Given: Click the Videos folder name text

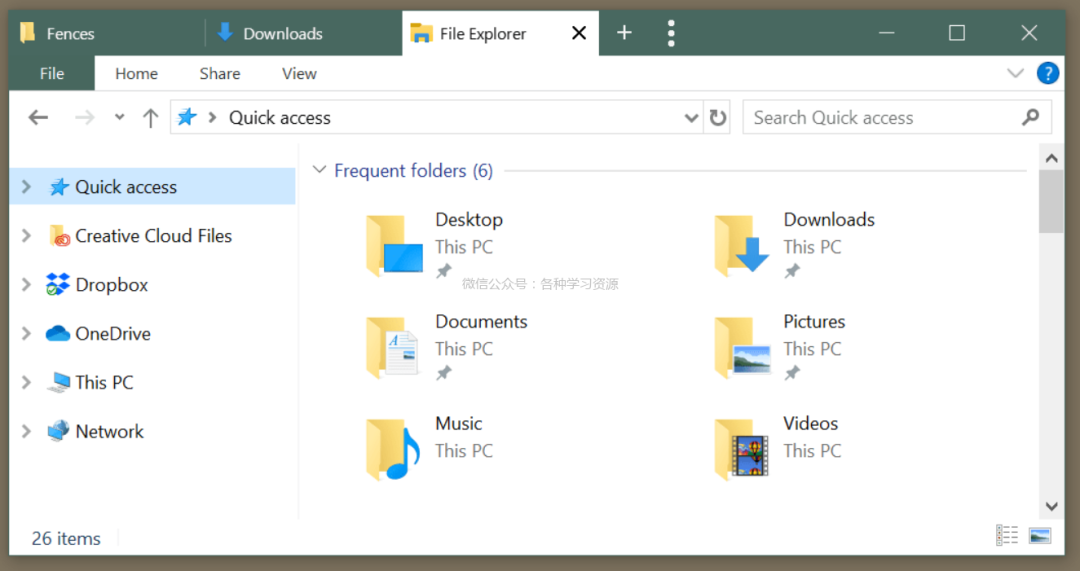Looking at the screenshot, I should point(811,424).
